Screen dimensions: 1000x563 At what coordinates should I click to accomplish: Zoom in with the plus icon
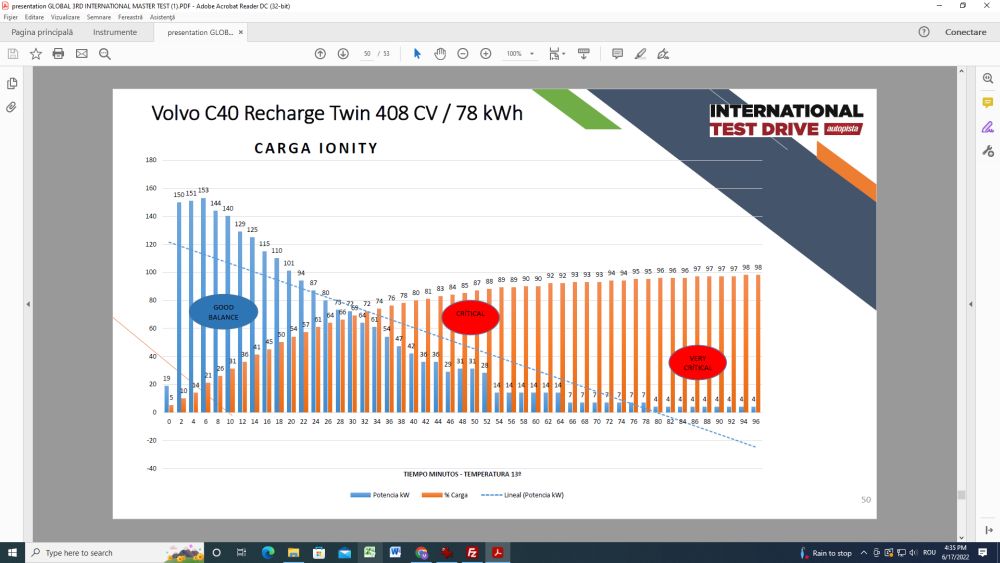point(486,54)
